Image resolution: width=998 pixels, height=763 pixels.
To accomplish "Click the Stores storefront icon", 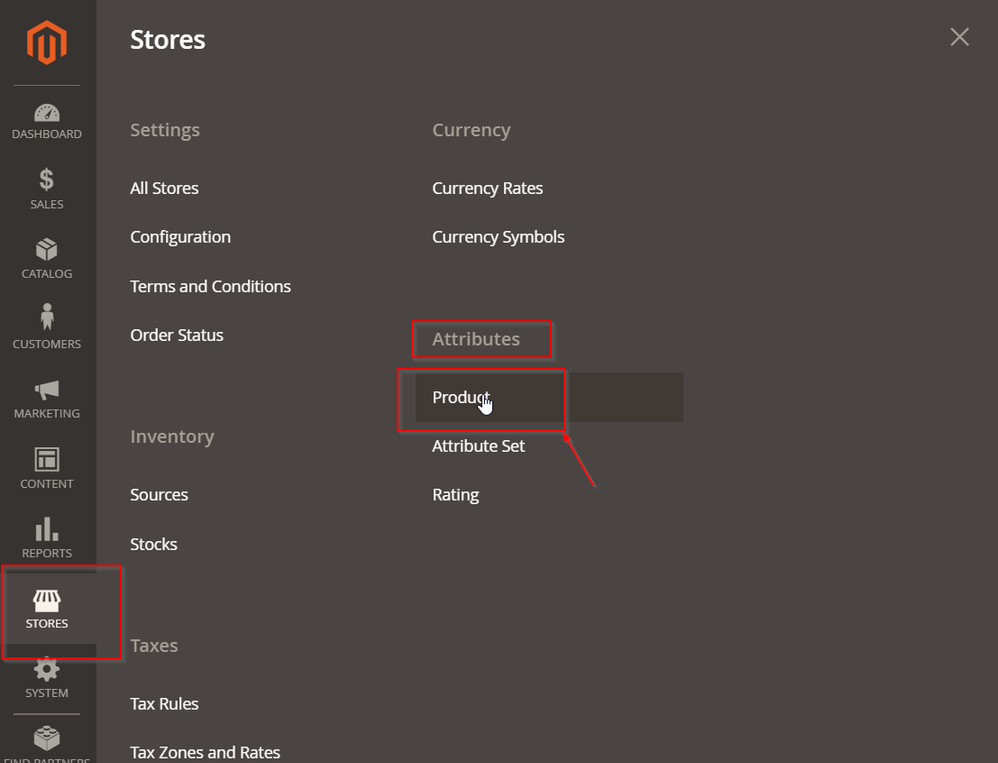I will (46, 600).
